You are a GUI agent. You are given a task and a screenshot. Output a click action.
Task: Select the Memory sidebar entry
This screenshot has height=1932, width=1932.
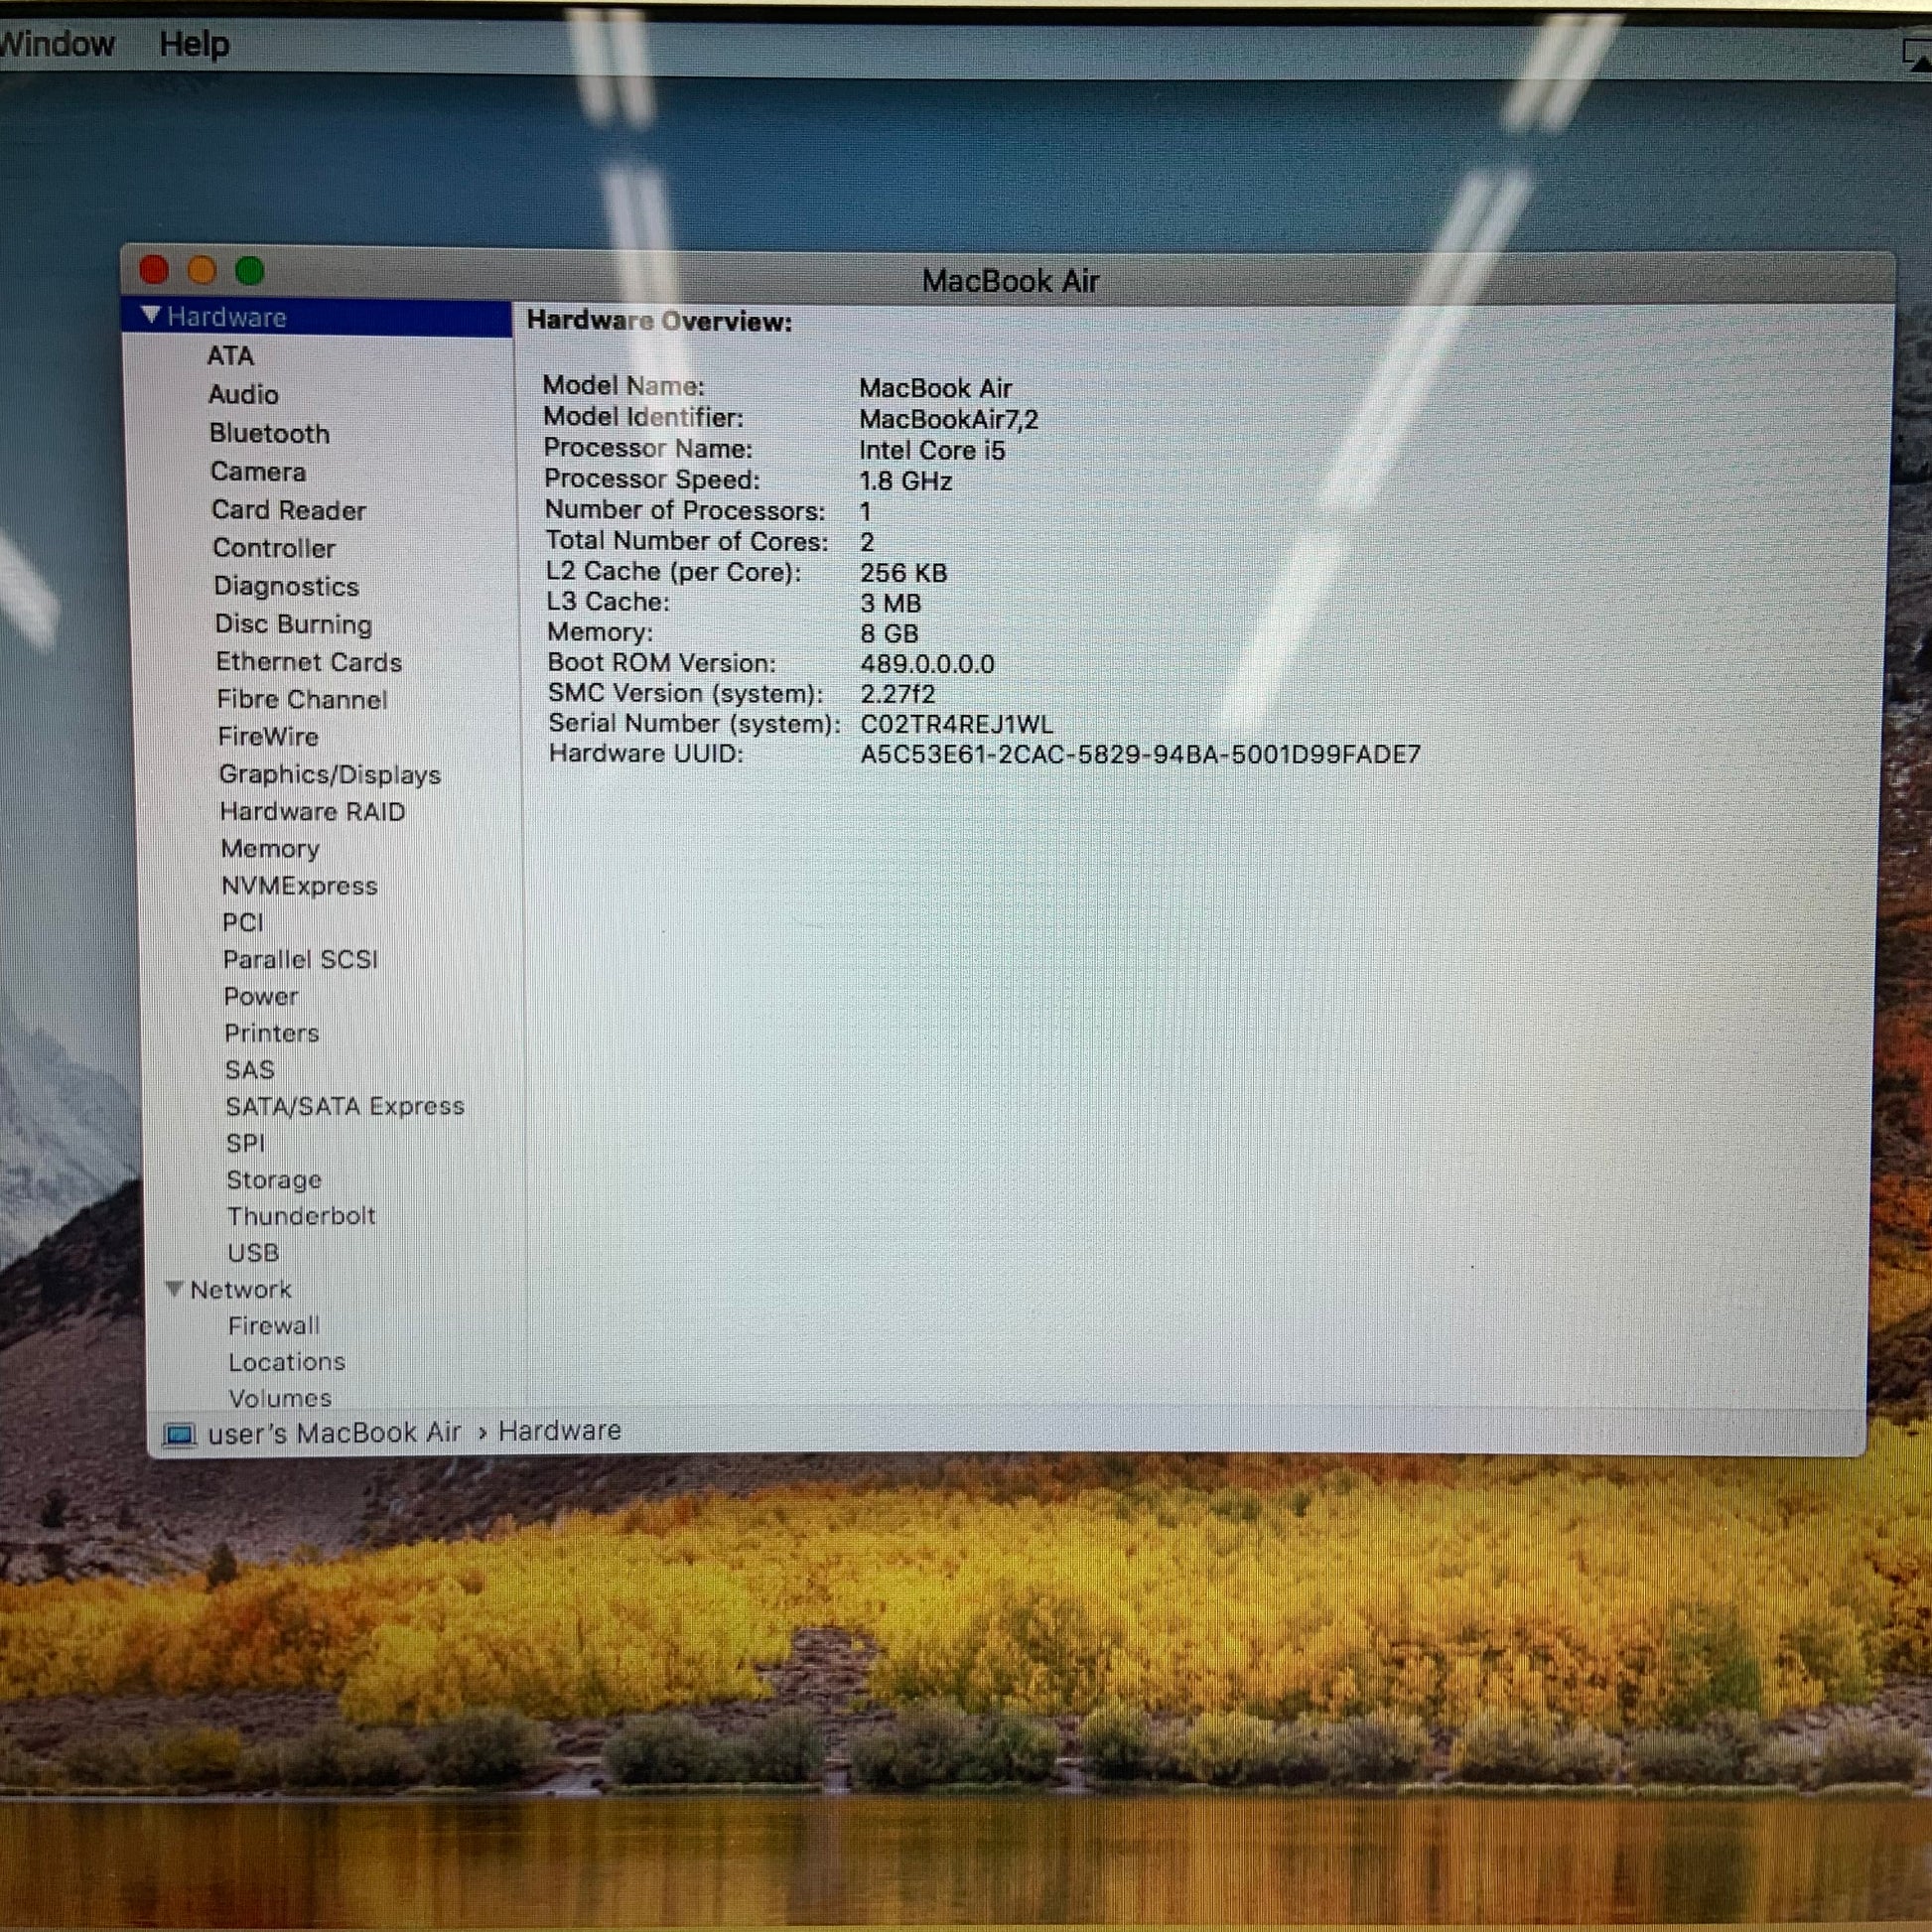tap(270, 848)
